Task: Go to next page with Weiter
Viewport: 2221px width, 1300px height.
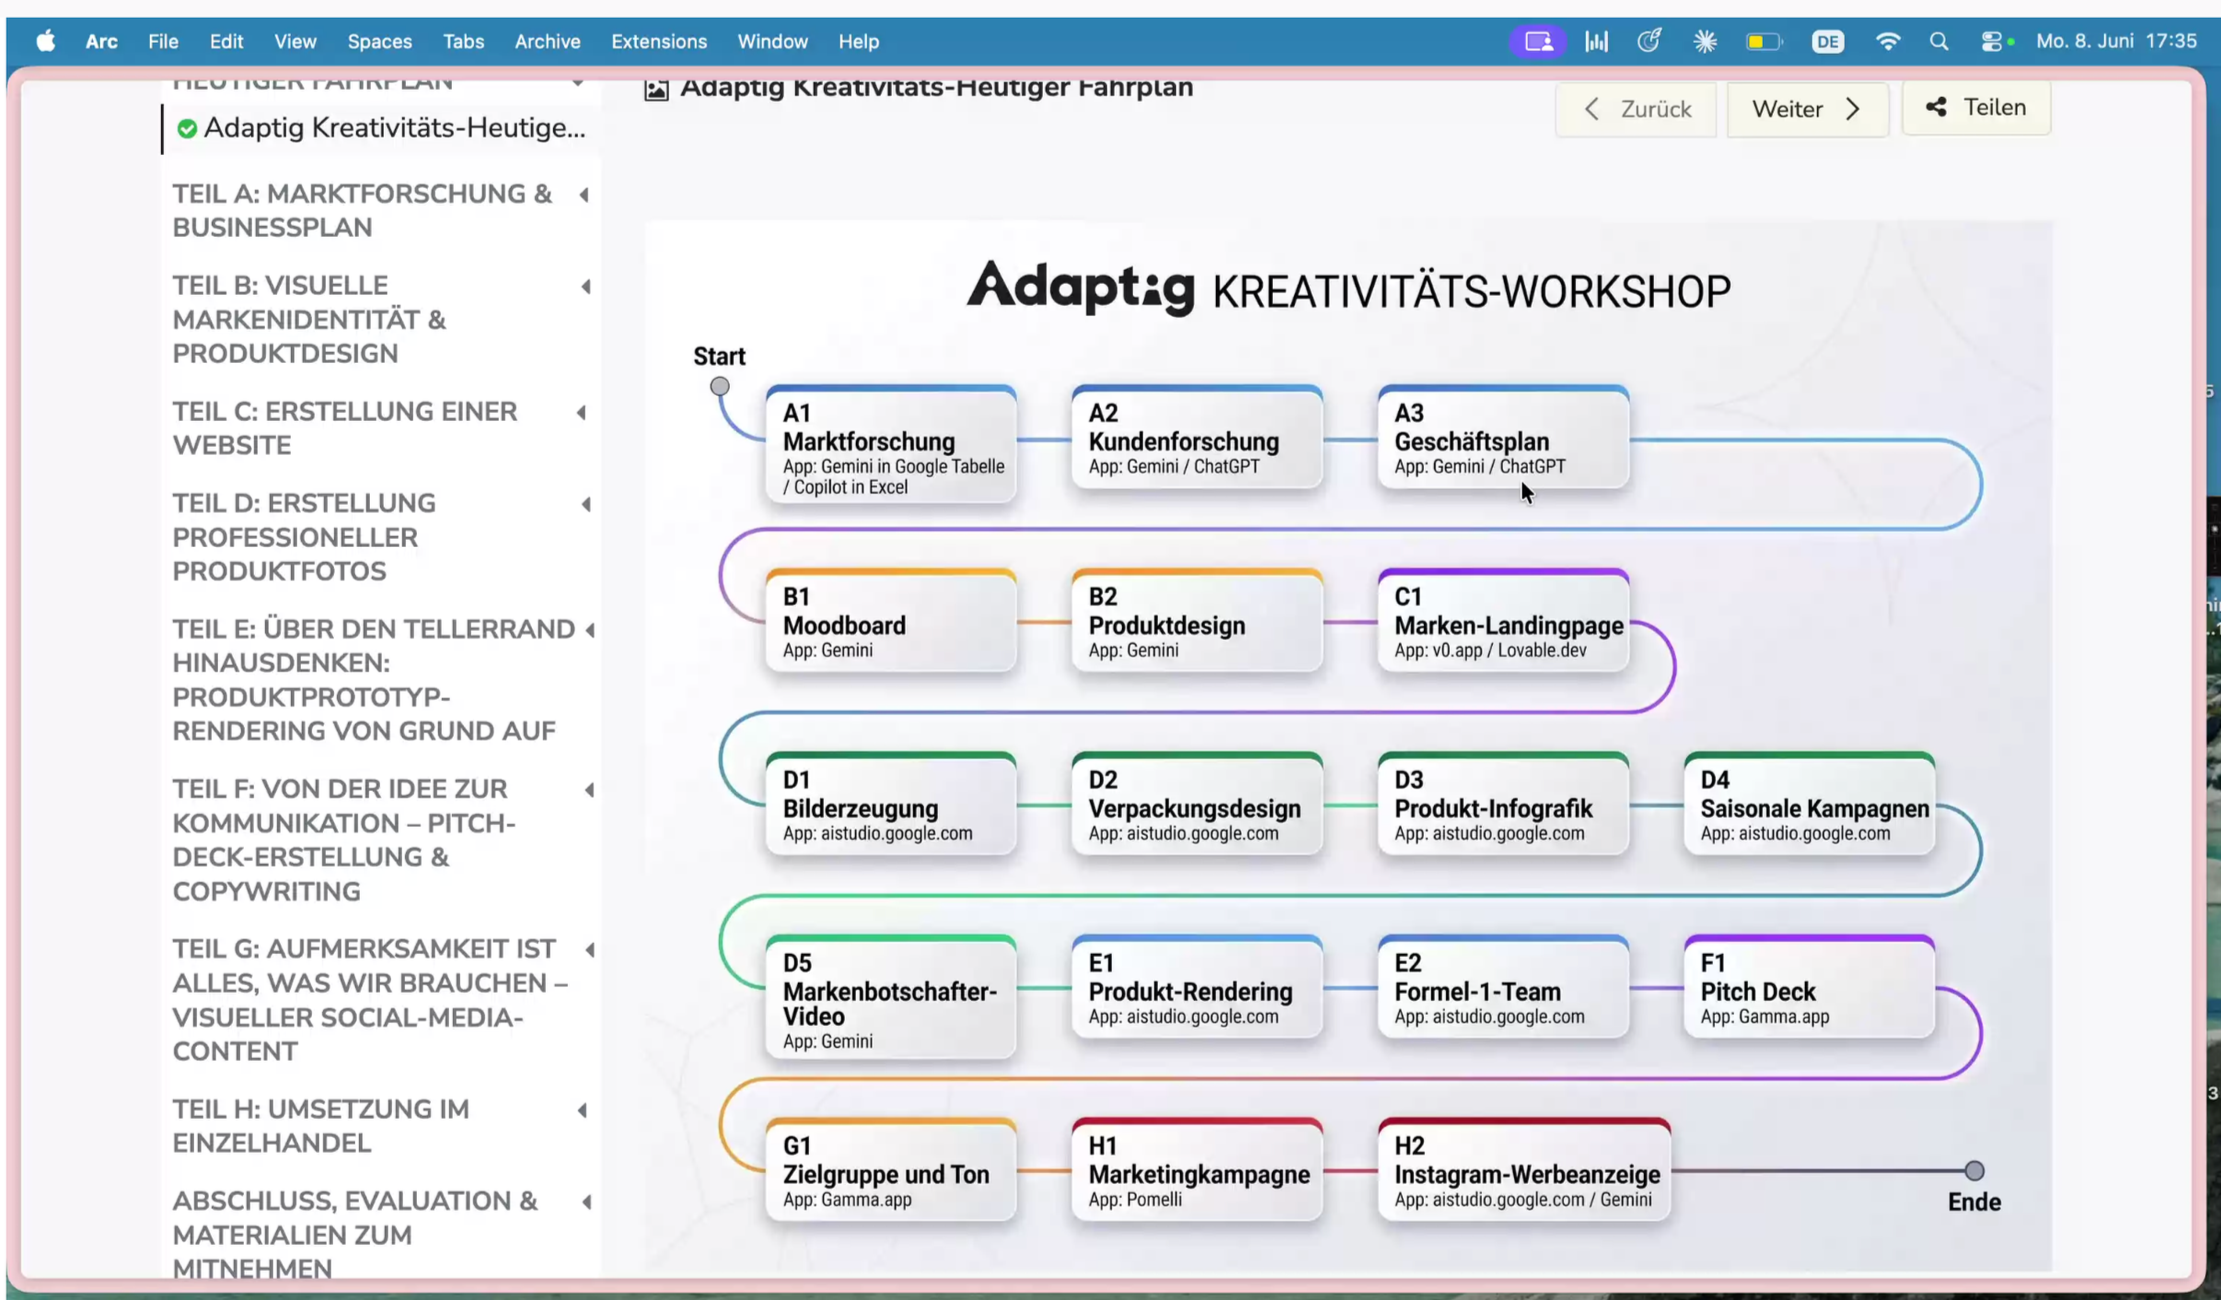Action: coord(1807,109)
